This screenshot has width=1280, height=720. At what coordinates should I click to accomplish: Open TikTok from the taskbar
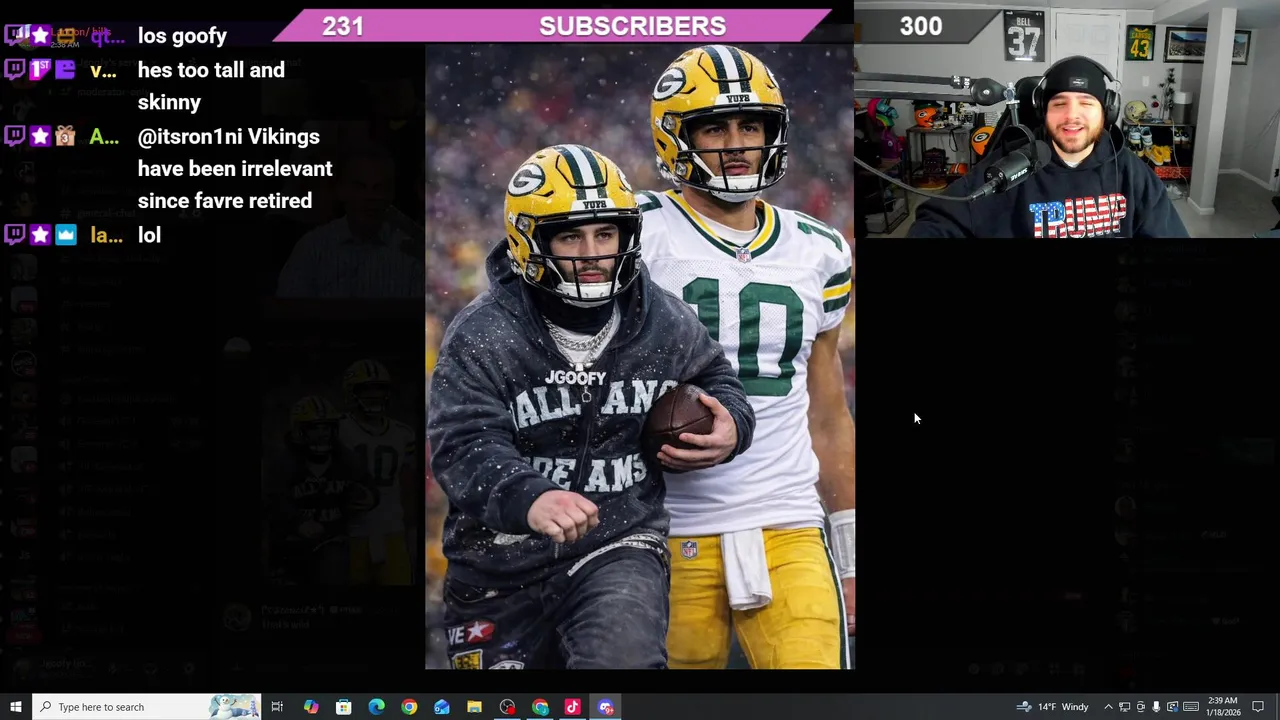click(x=573, y=707)
